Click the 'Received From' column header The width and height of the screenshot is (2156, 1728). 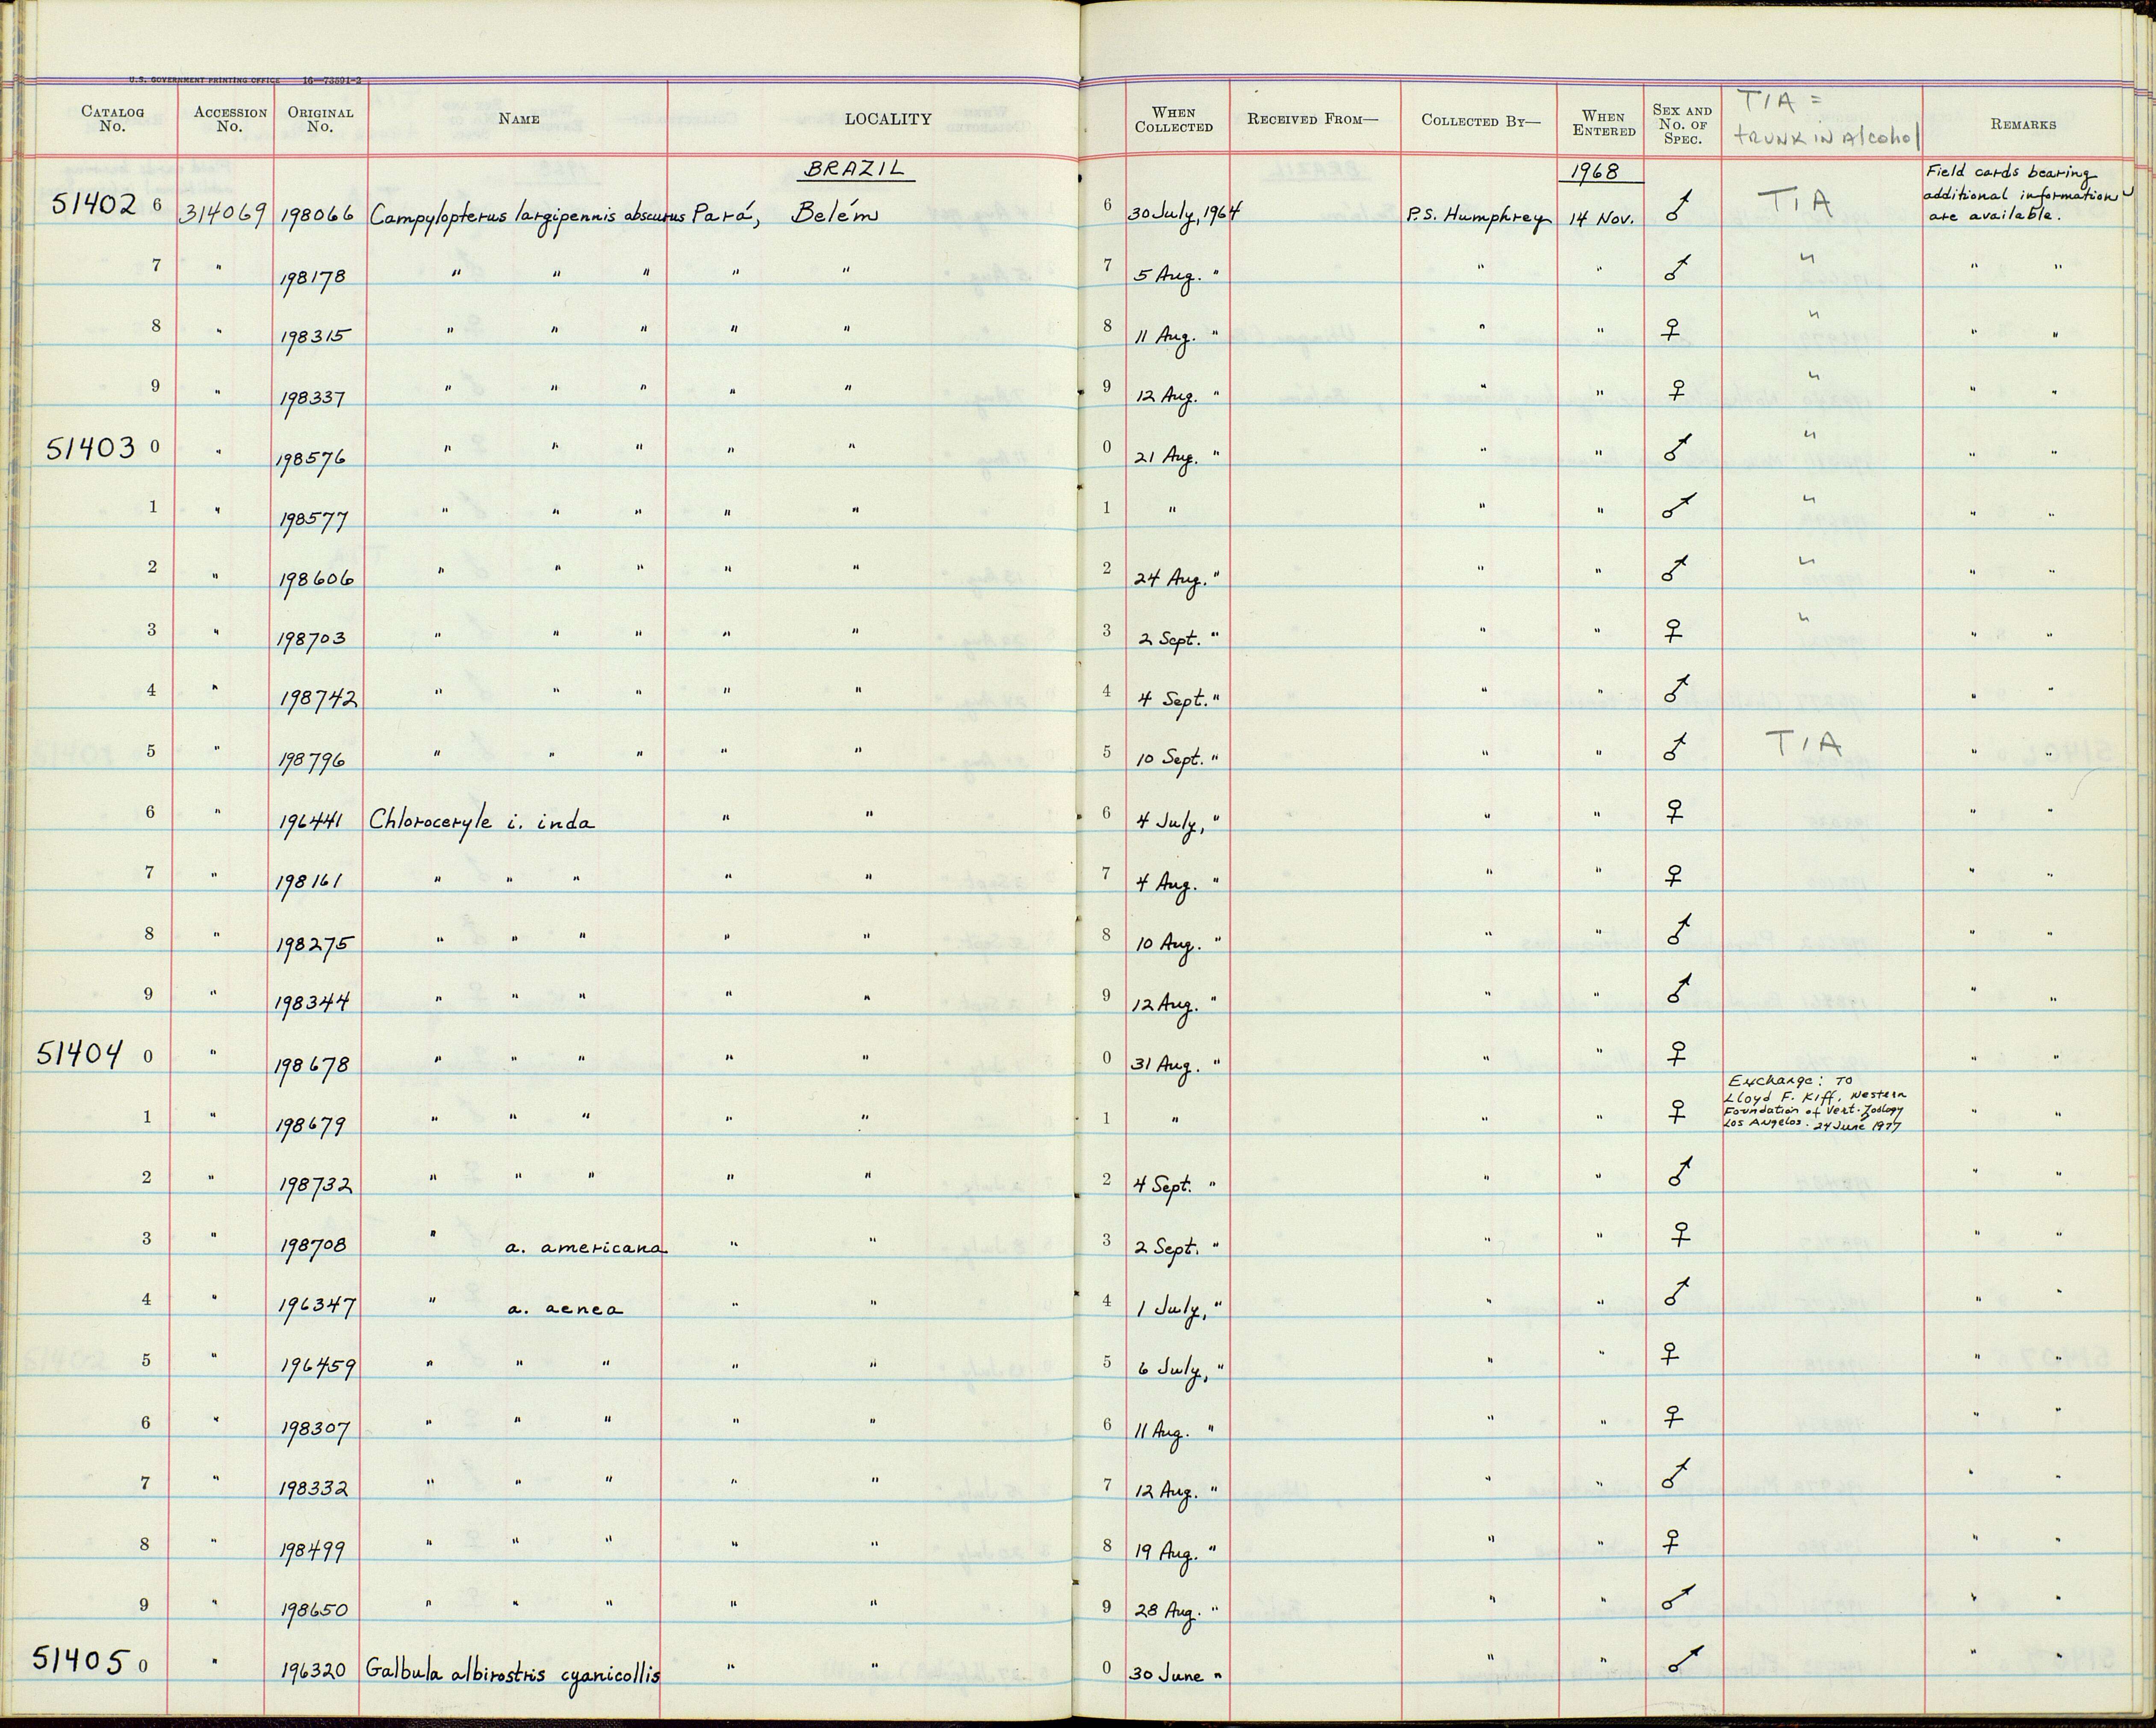tap(1312, 120)
